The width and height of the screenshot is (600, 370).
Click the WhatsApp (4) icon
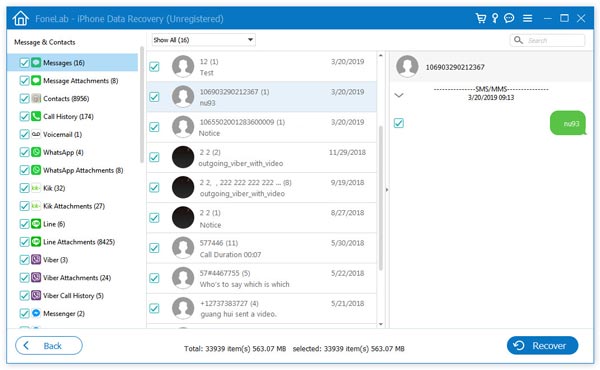tap(36, 152)
